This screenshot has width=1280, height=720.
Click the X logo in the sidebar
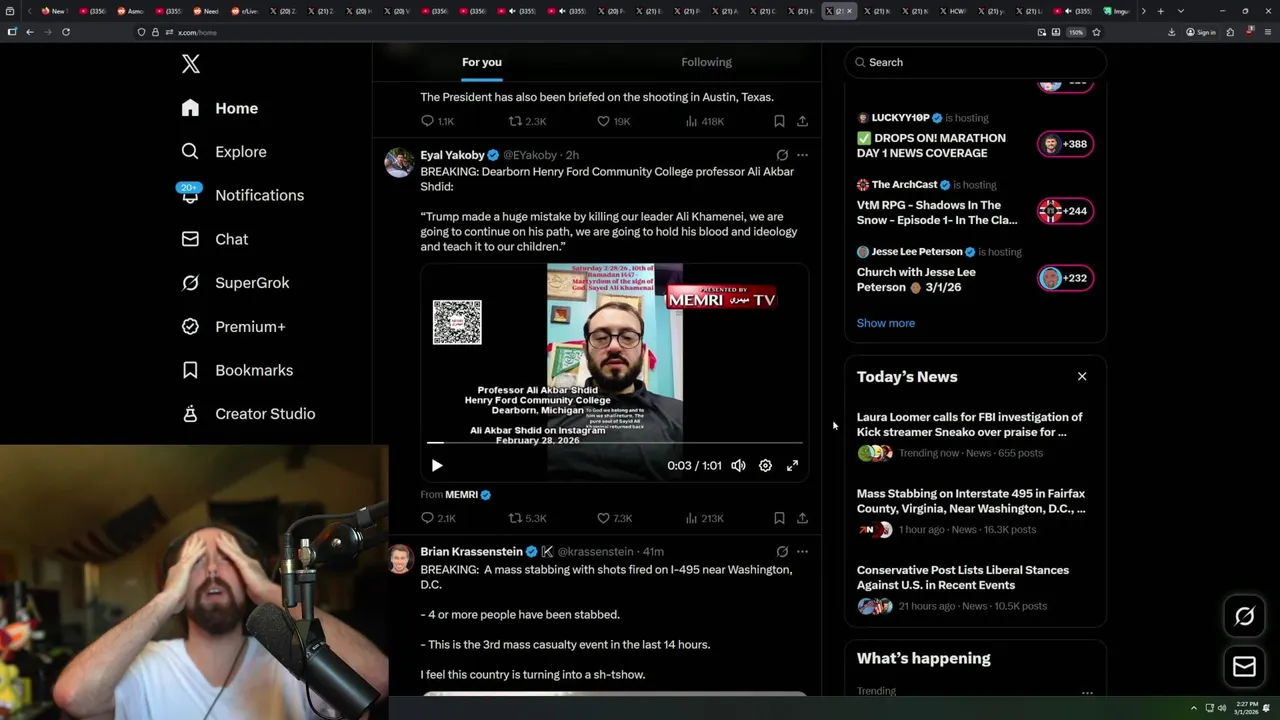191,64
